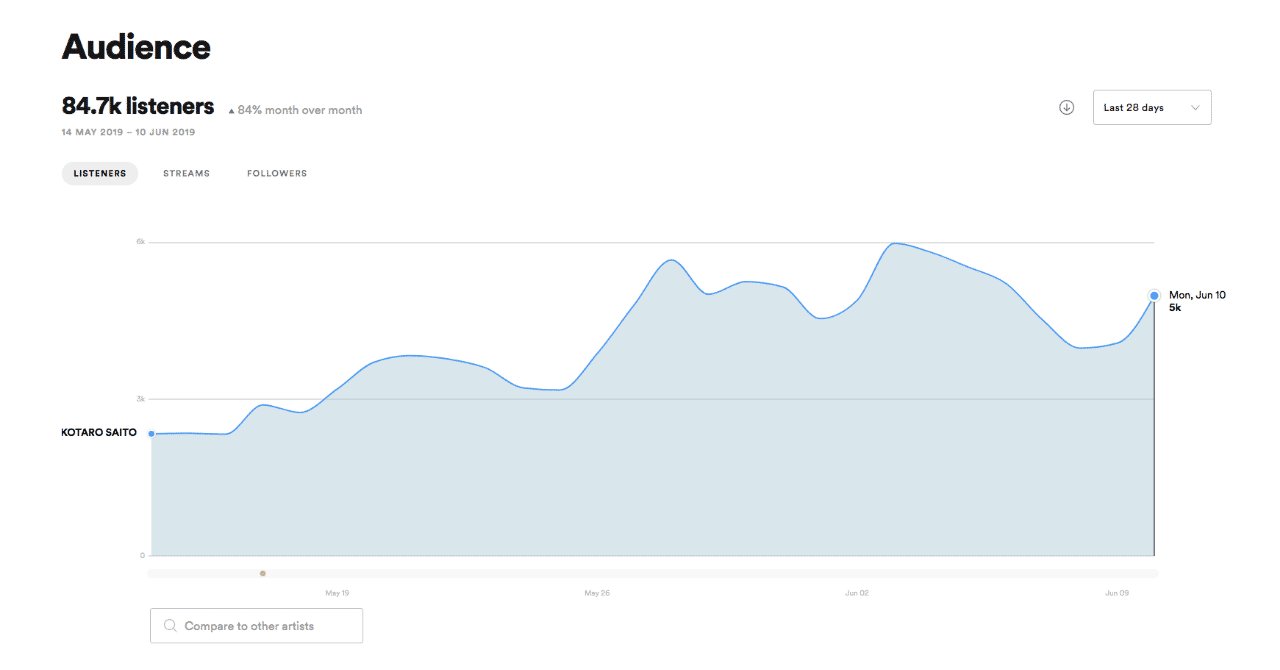Open the Last 28 days date range dropdown
The image size is (1280, 670).
pos(1152,108)
